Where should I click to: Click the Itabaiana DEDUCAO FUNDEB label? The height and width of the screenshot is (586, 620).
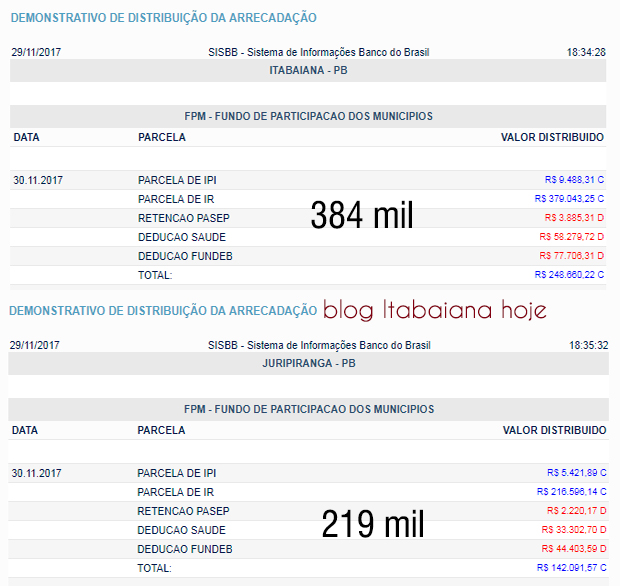click(x=185, y=256)
